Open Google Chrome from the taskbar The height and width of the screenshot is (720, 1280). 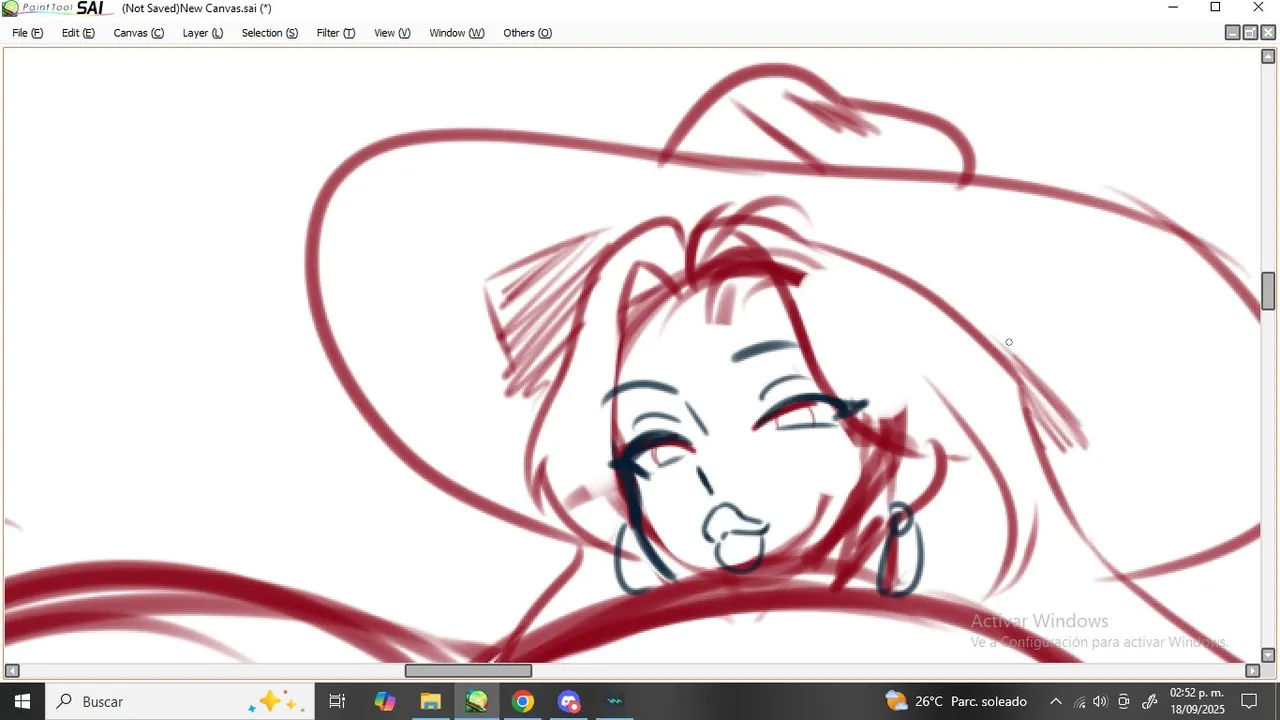[522, 702]
